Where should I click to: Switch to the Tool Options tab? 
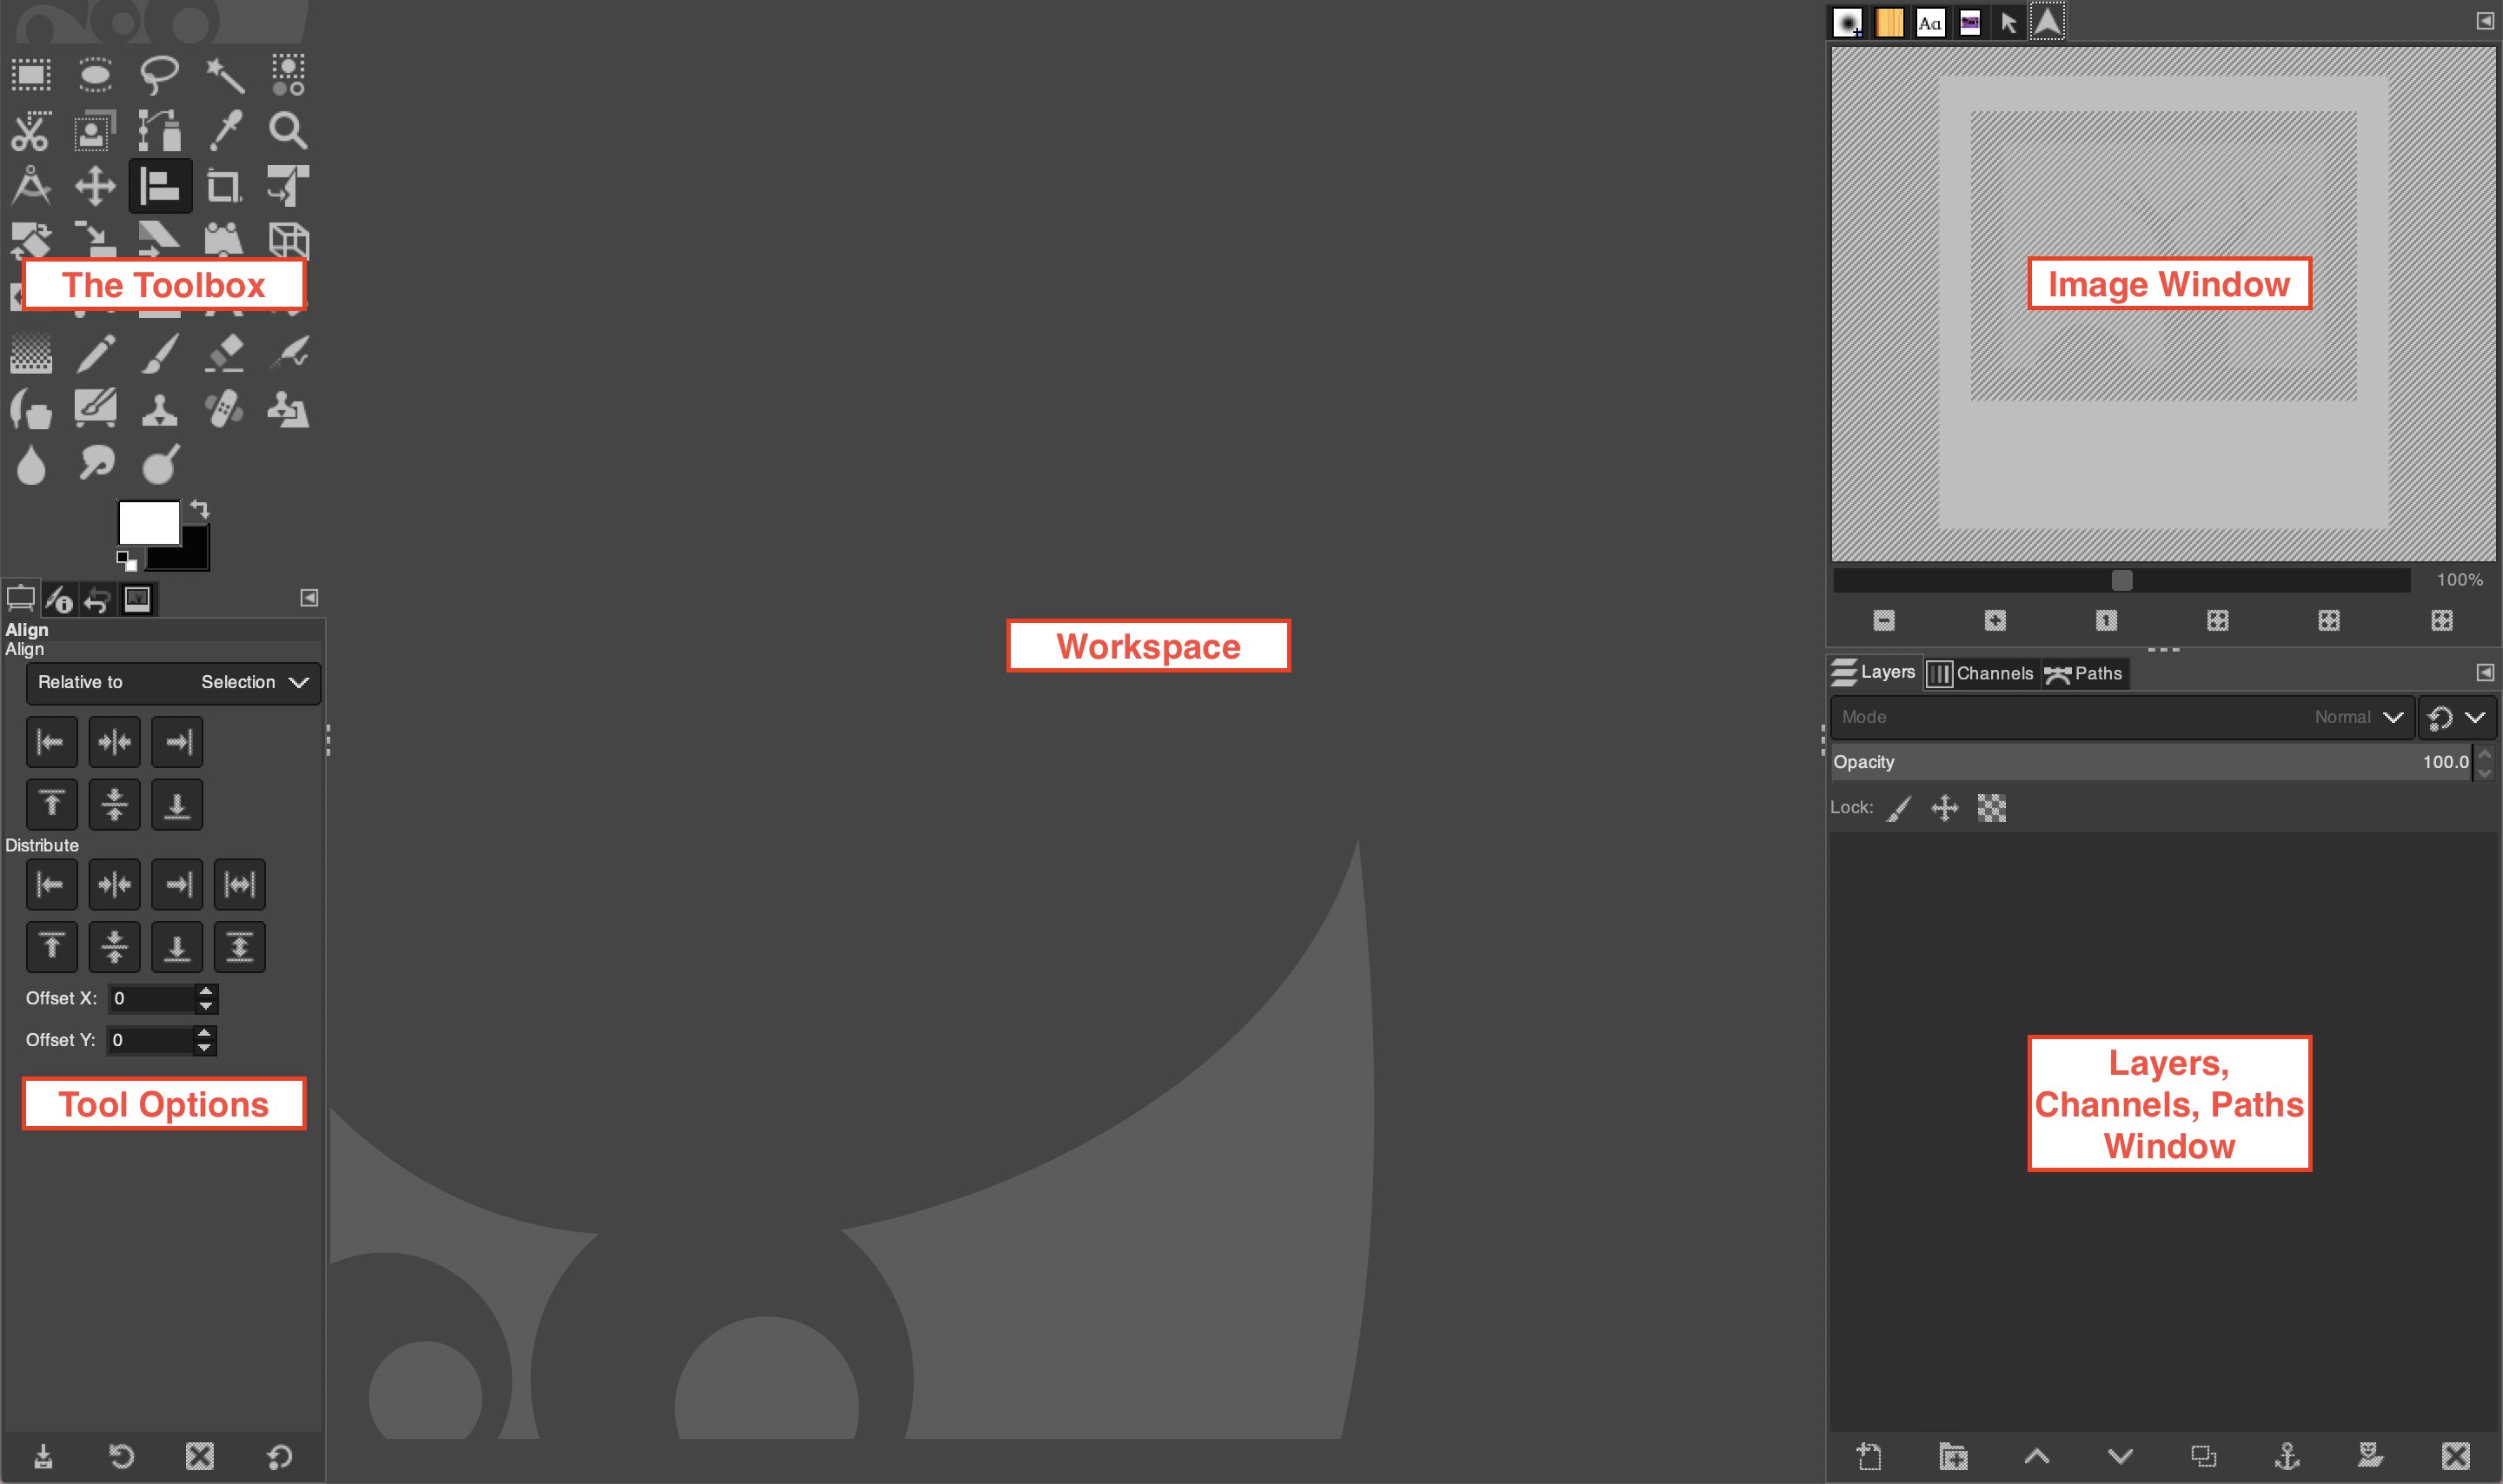click(x=20, y=599)
